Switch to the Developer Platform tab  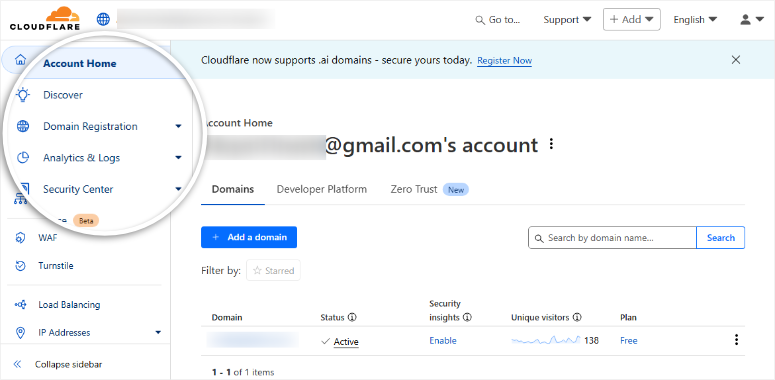[x=322, y=189]
